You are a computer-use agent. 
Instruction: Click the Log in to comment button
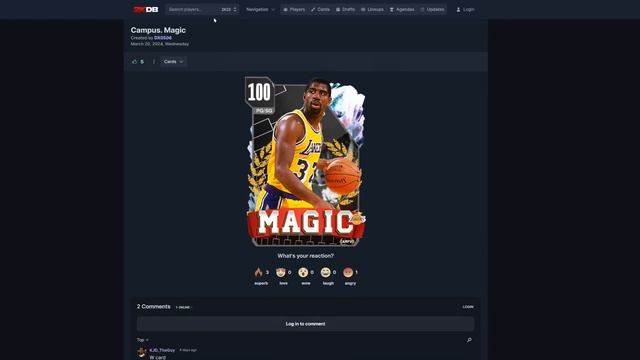click(x=305, y=324)
